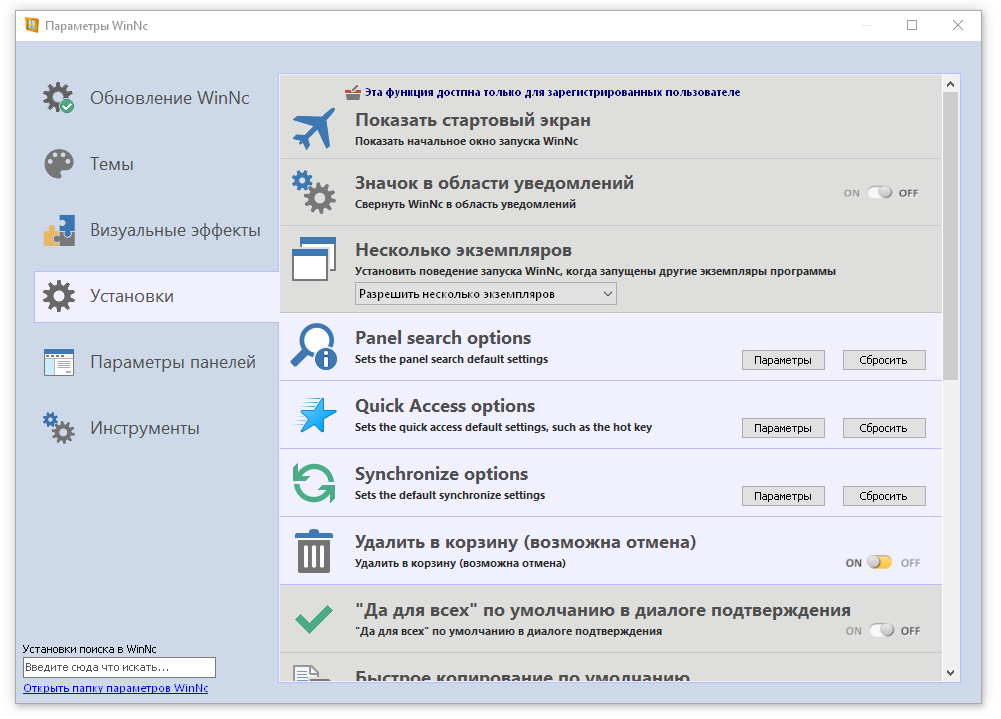The width and height of the screenshot is (1001, 719).
Task: Click the gears icon for notification area setting
Action: click(314, 192)
